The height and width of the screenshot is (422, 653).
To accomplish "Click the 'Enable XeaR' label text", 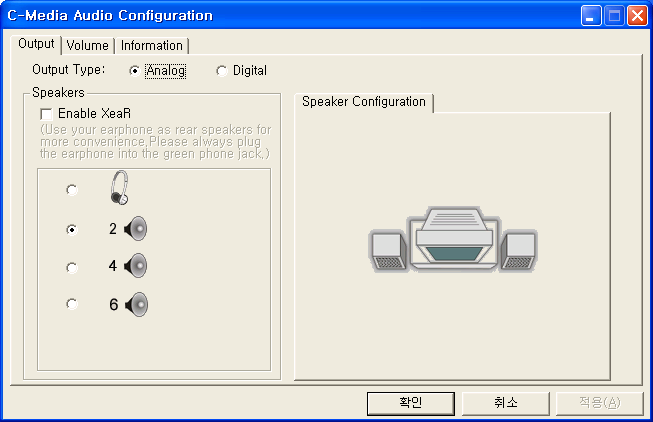I will click(x=95, y=113).
